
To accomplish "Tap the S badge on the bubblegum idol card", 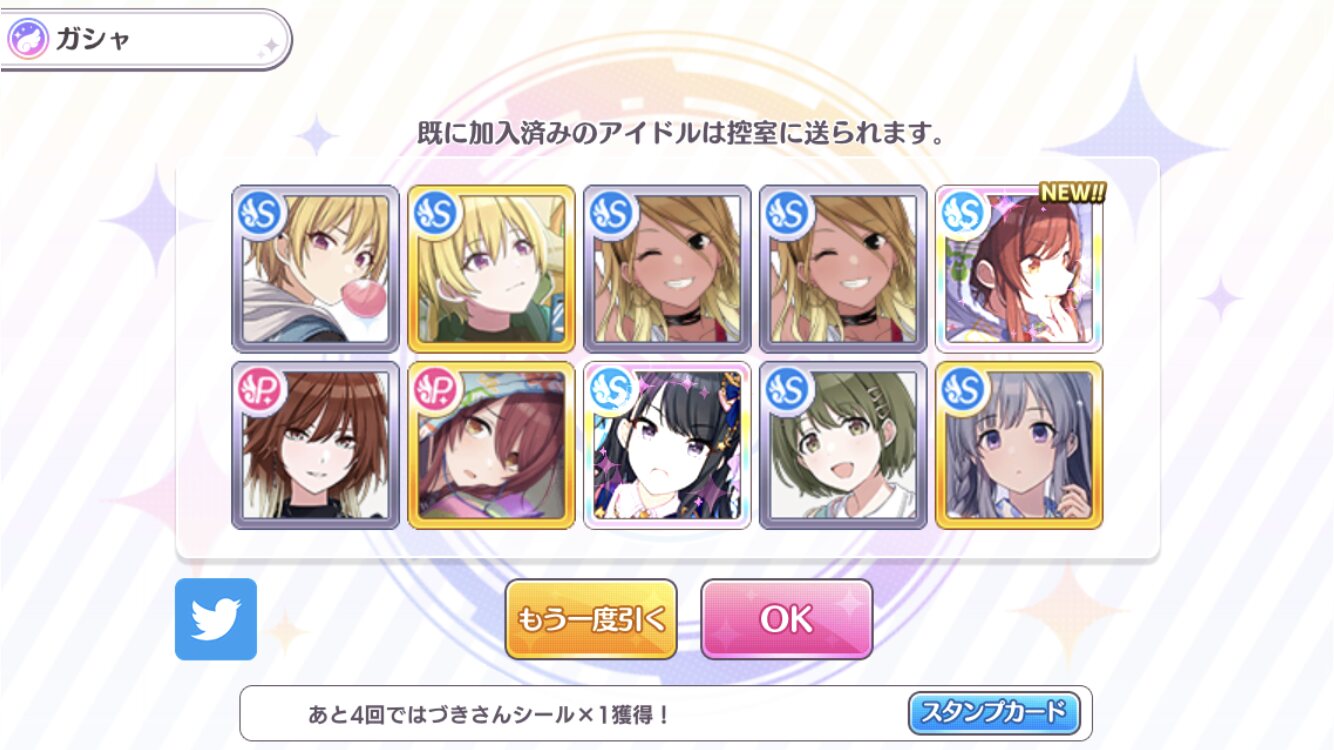I will pos(262,213).
